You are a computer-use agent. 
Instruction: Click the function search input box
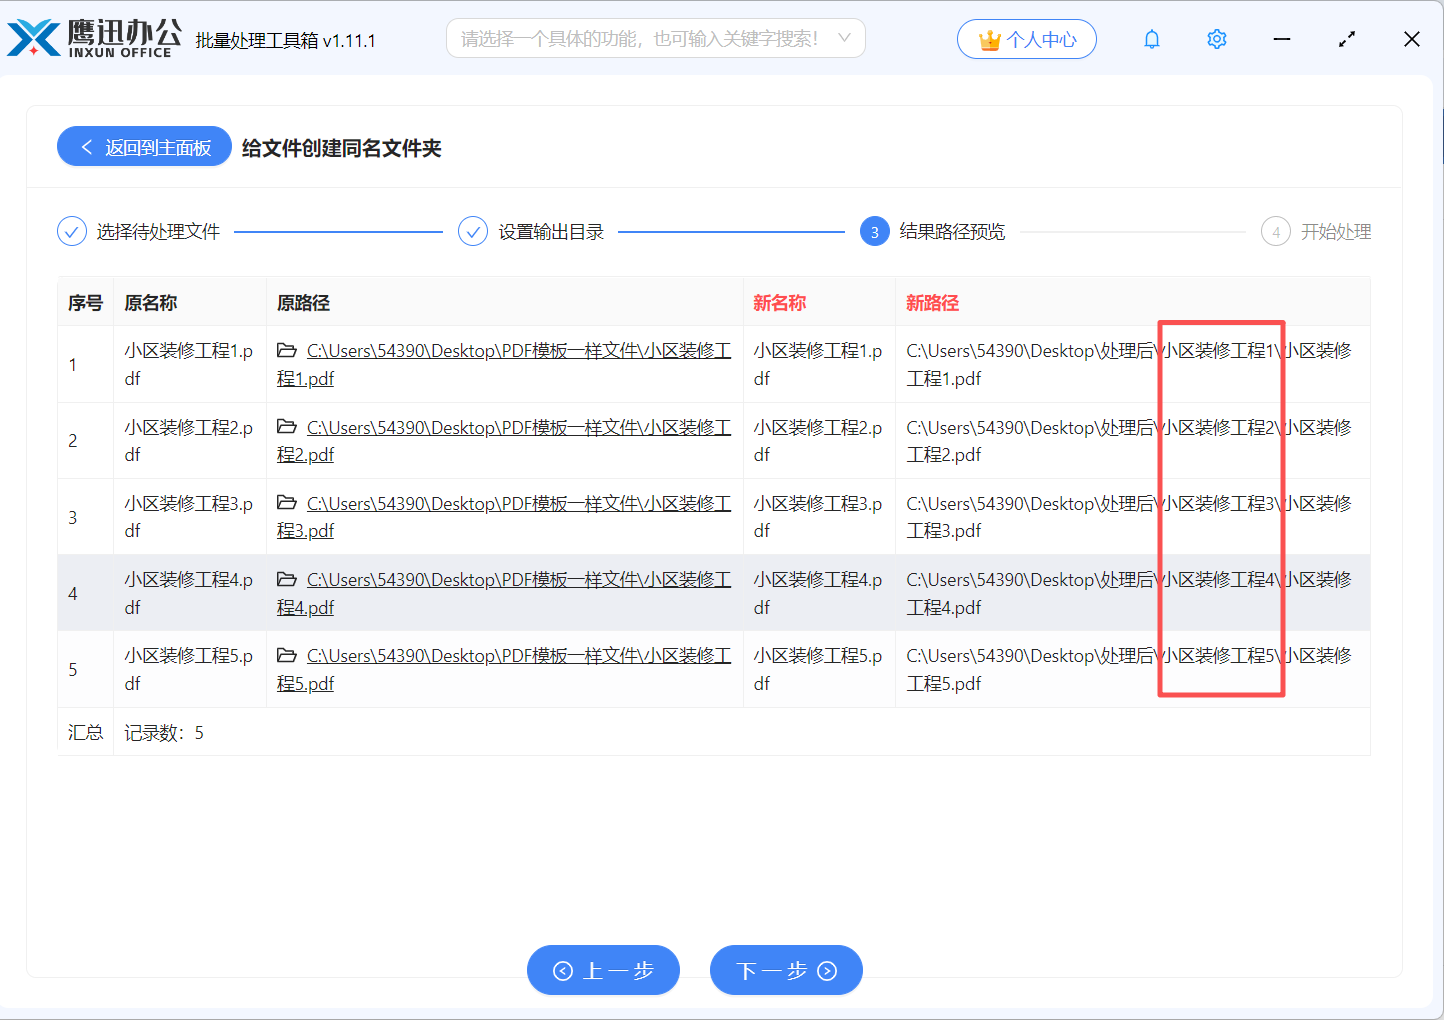pyautogui.click(x=640, y=39)
